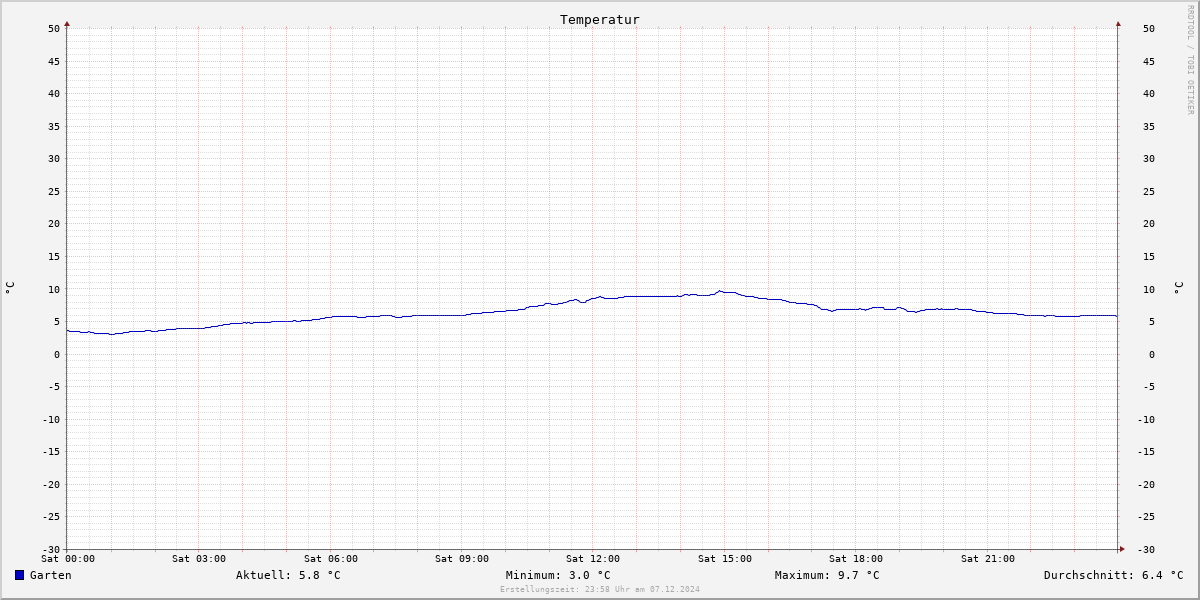The height and width of the screenshot is (600, 1200).
Task: Click the Garten legend label
Action: pos(51,575)
